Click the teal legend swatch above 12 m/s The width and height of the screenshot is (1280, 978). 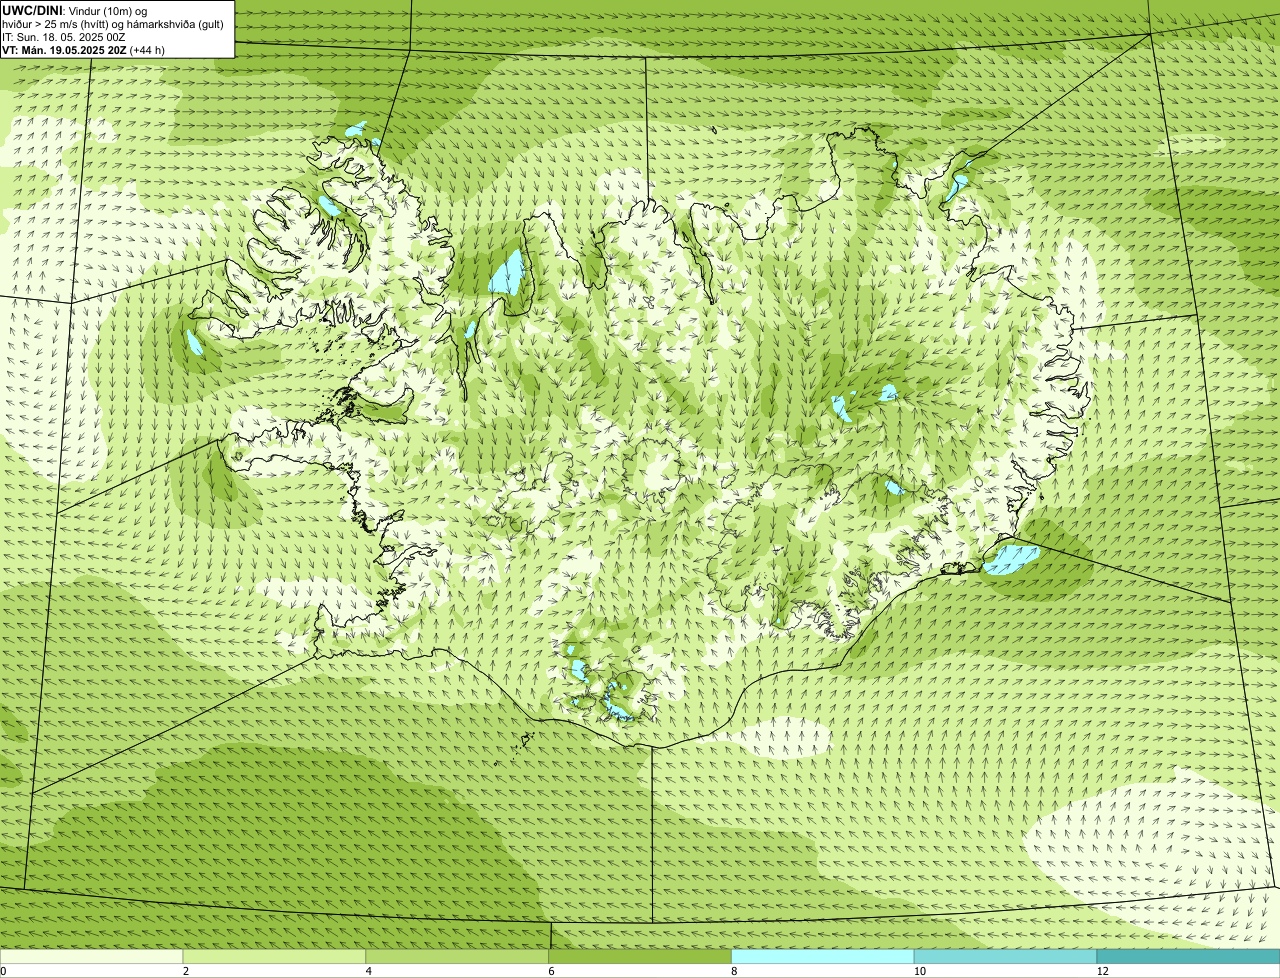click(x=1188, y=957)
